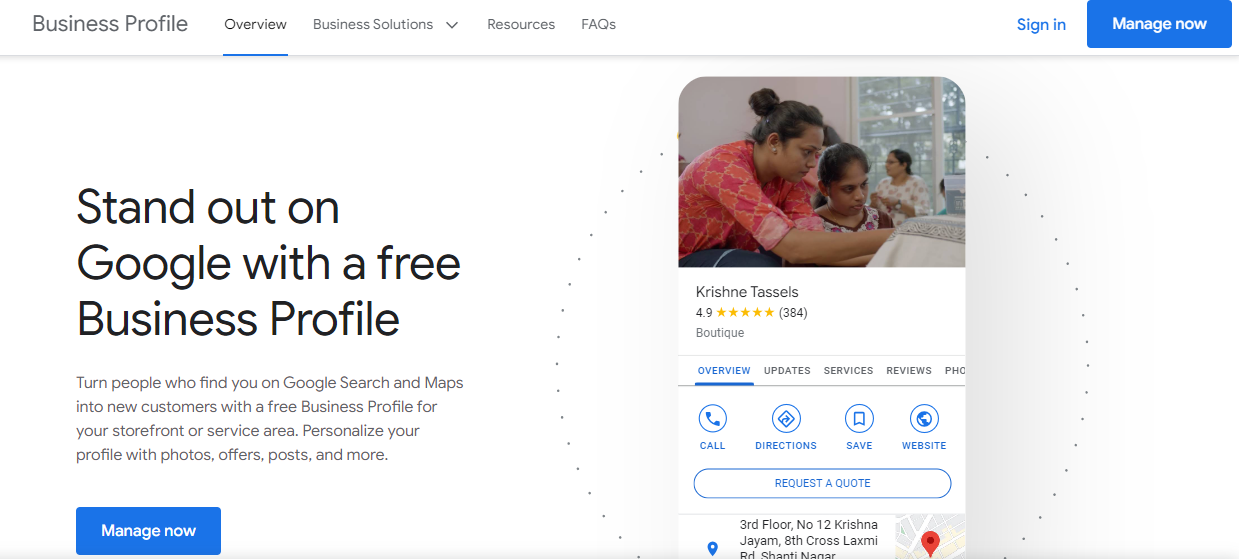Click the business photo thumbnail
Image resolution: width=1239 pixels, height=559 pixels.
pos(822,172)
